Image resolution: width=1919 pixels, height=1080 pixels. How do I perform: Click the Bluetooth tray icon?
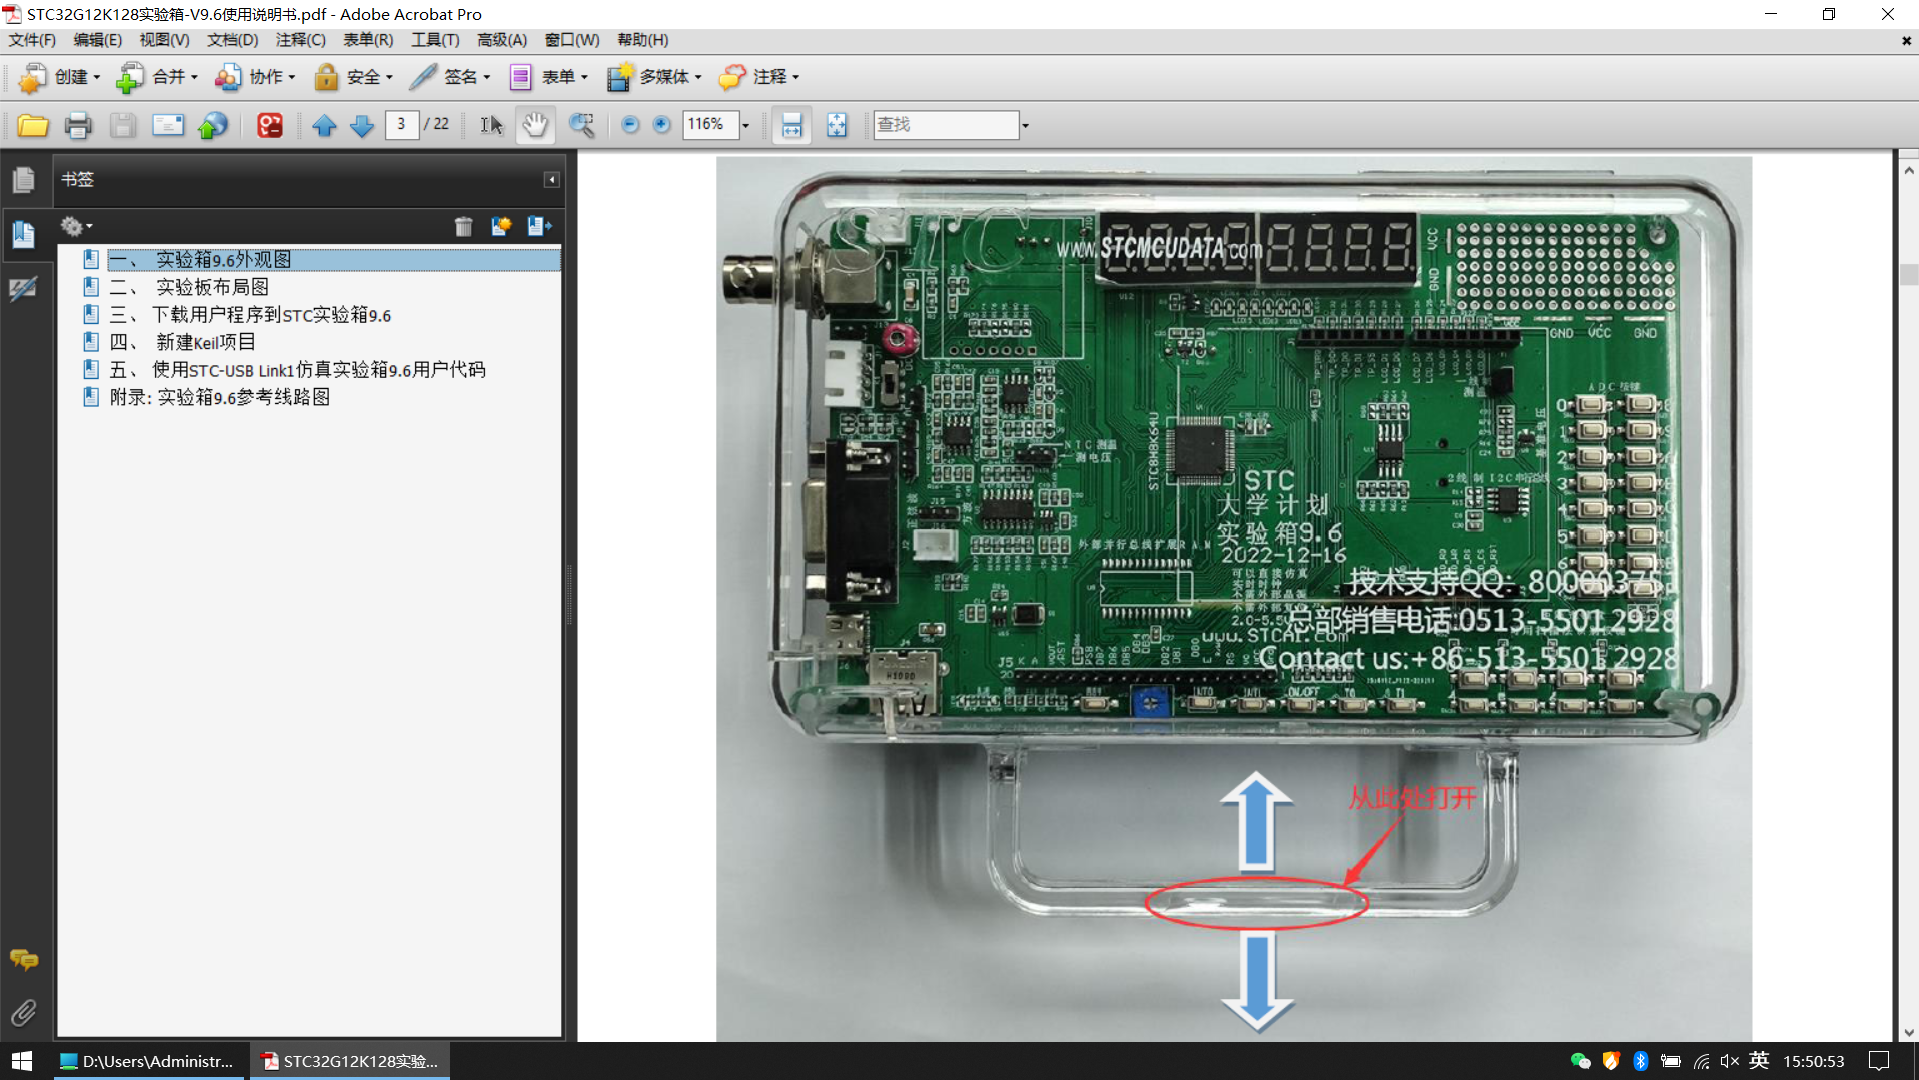1640,1061
